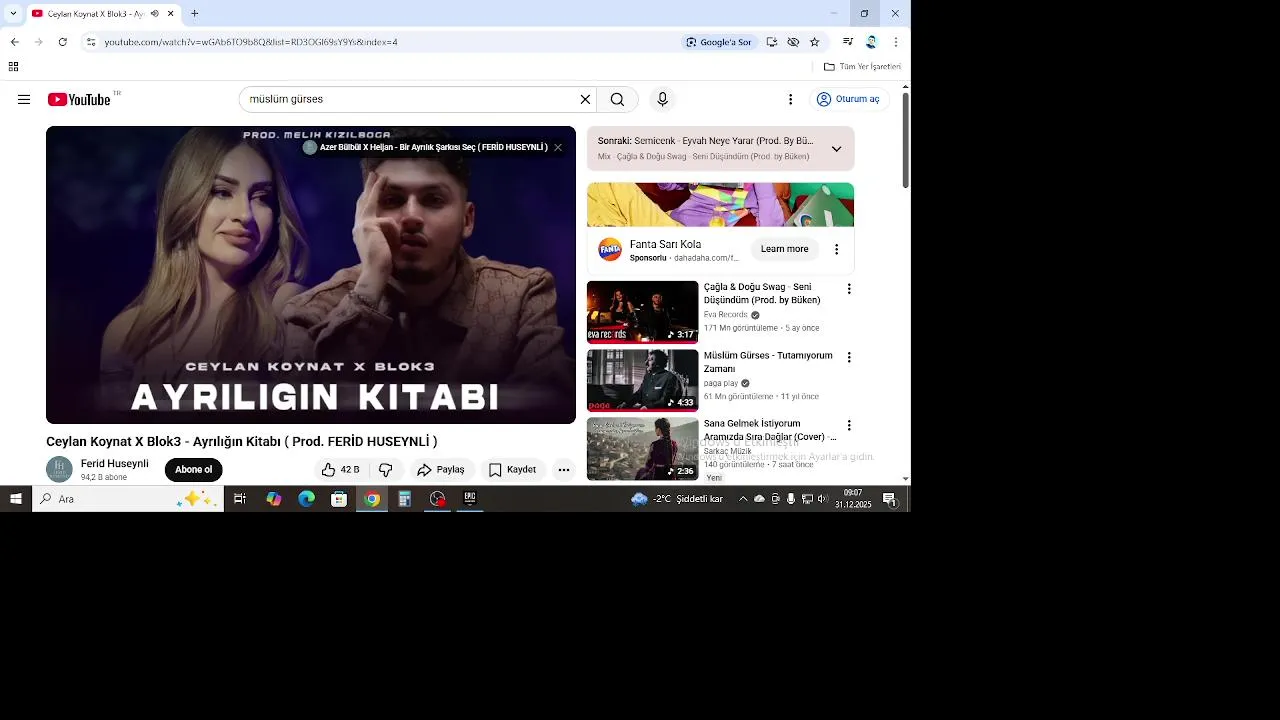1280x720 pixels.
Task: Open YouTube settings three-dot menu
Action: click(790, 99)
